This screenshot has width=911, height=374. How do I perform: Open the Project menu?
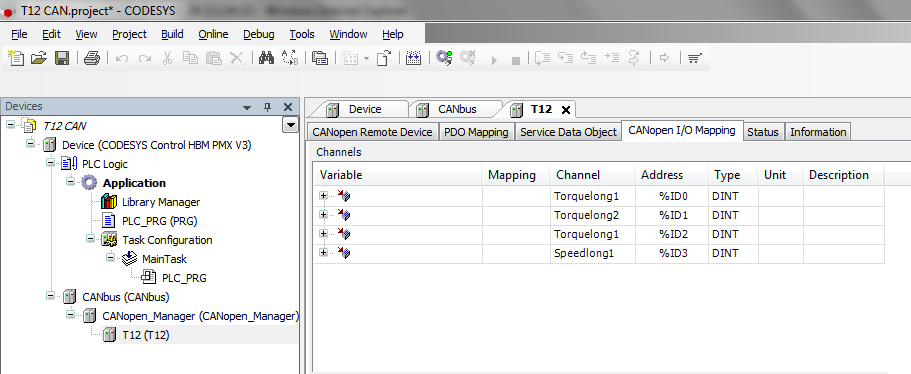(x=129, y=34)
